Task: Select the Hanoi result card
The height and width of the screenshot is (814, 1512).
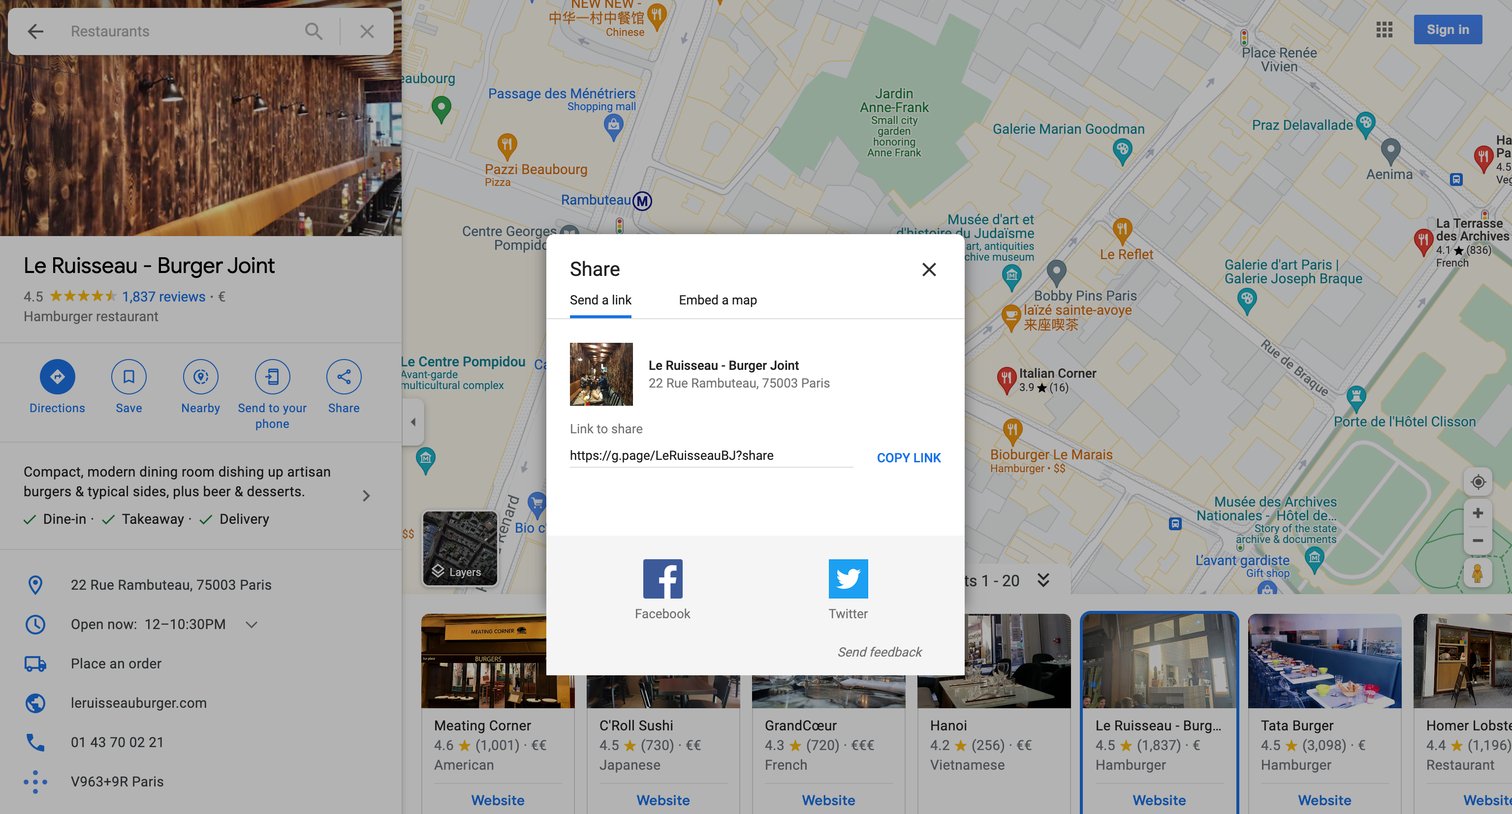Action: 994,713
